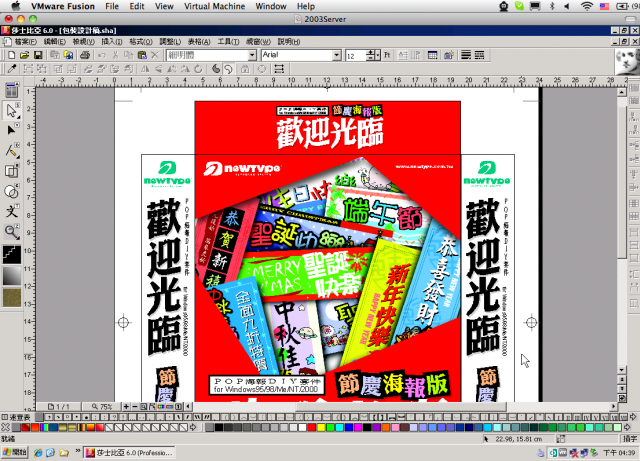This screenshot has height=461, width=640.
Task: Select the black node-edit arrow tool
Action: click(x=11, y=130)
